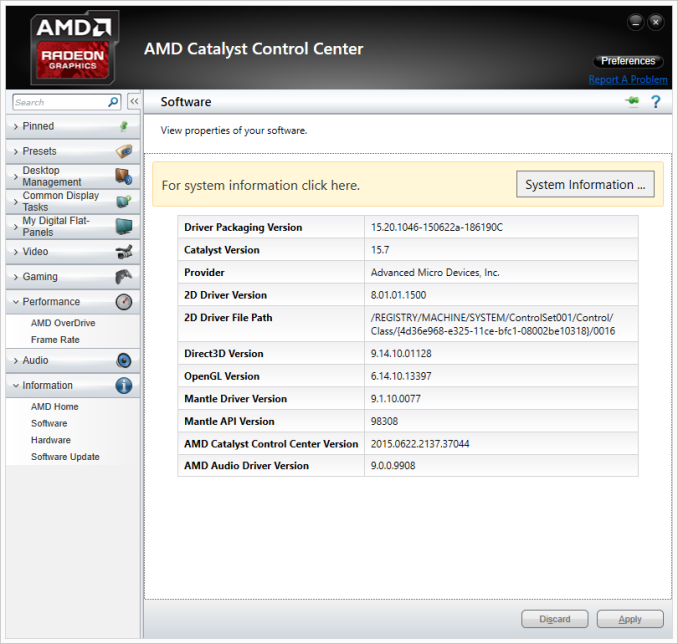Expand the Presets section

[16, 151]
